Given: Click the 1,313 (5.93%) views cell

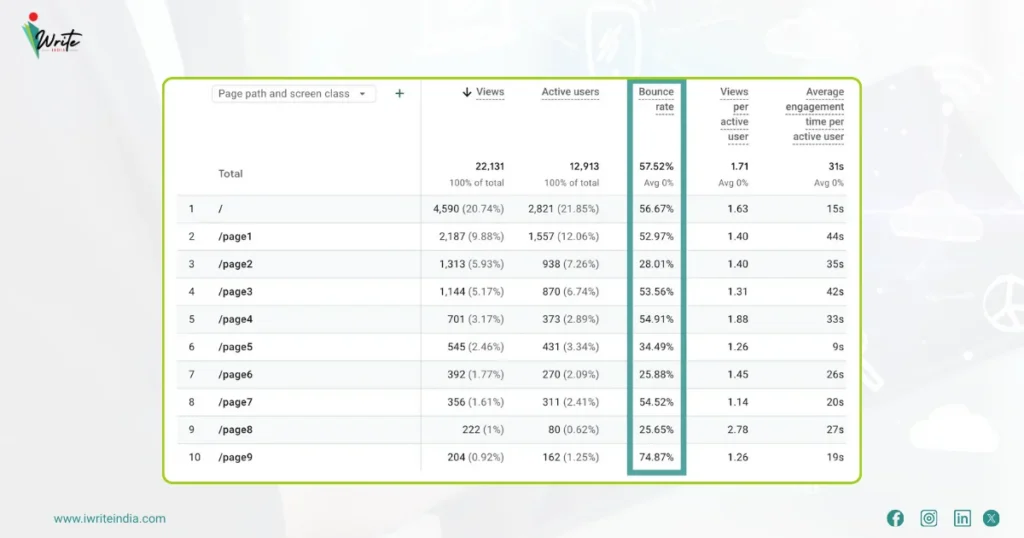Looking at the screenshot, I should [x=472, y=264].
